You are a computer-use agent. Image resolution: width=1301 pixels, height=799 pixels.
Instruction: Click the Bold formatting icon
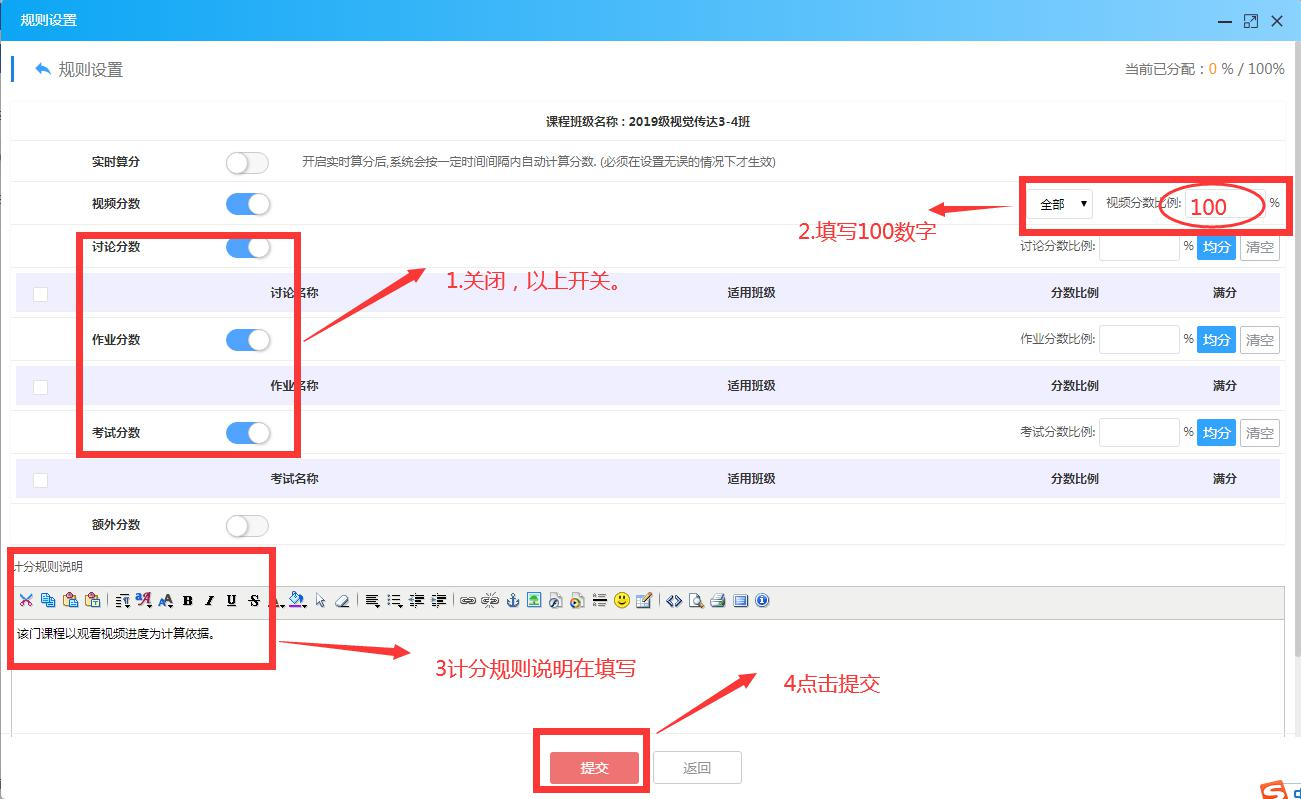[x=187, y=601]
